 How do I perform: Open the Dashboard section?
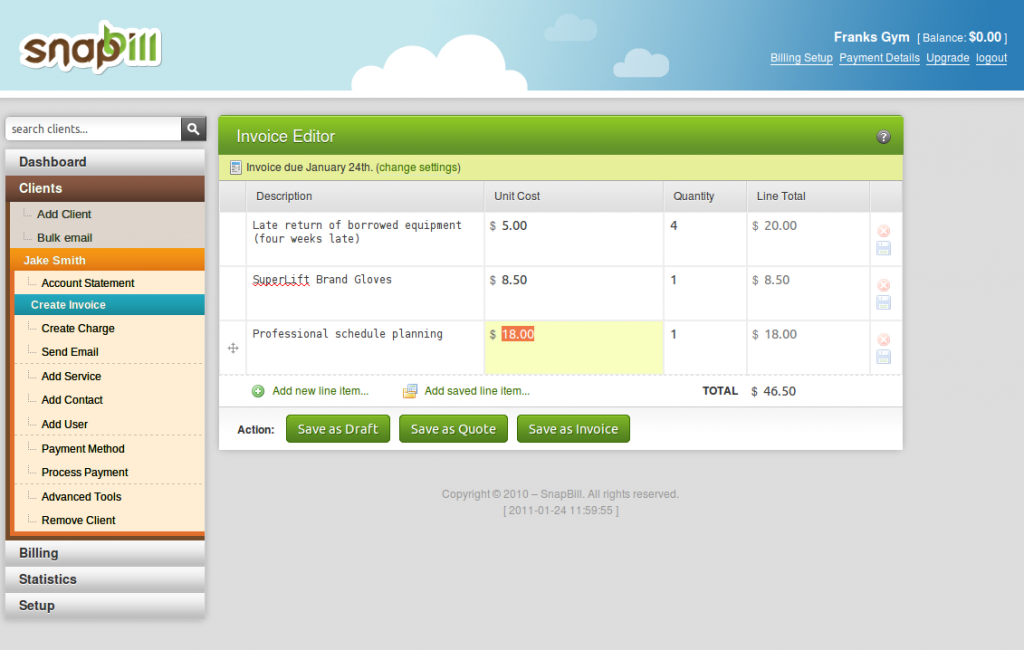click(105, 162)
